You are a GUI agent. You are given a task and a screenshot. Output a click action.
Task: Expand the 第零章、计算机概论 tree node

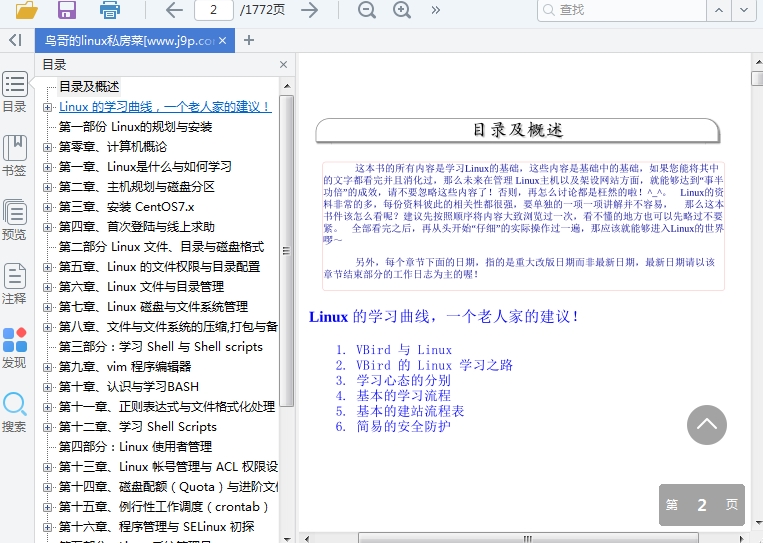point(47,147)
